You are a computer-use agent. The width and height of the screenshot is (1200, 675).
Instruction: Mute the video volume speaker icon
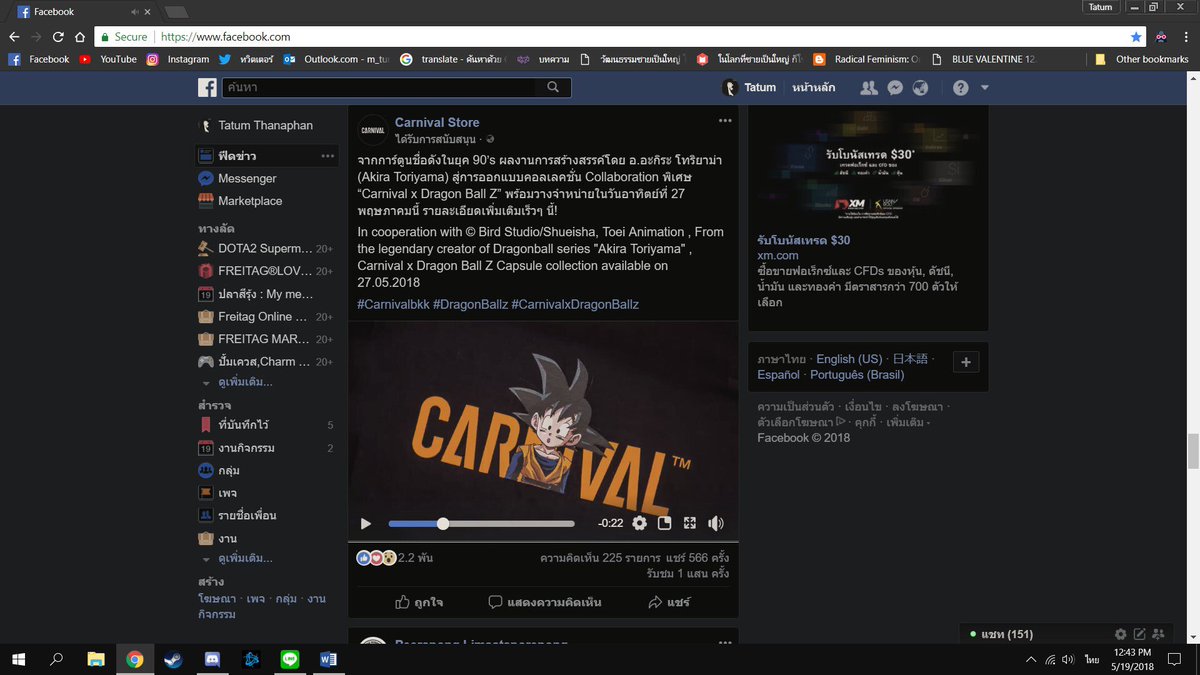(716, 523)
